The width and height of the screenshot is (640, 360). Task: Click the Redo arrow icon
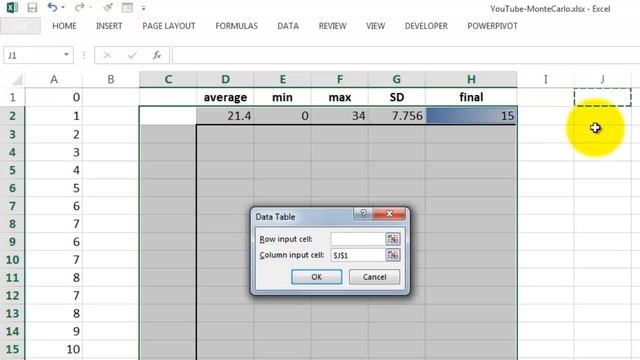point(80,7)
